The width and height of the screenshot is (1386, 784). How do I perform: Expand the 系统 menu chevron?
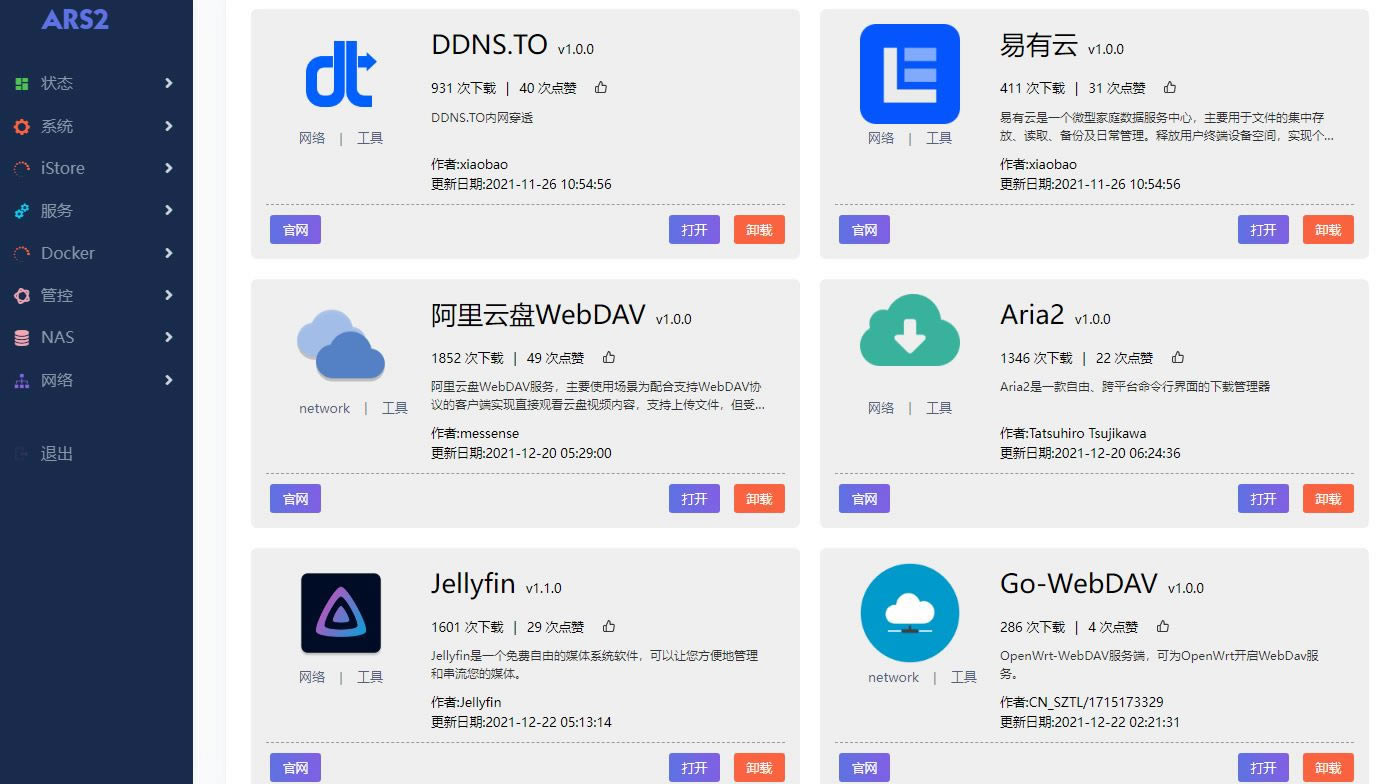[x=169, y=126]
